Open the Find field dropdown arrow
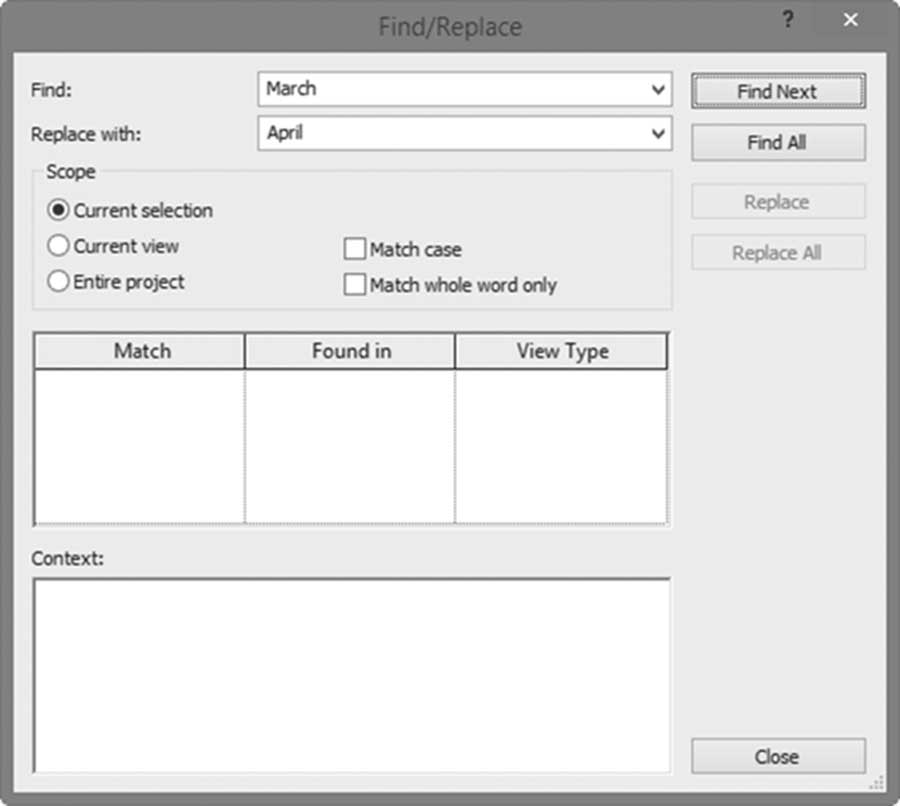This screenshot has width=900, height=806. [658, 90]
